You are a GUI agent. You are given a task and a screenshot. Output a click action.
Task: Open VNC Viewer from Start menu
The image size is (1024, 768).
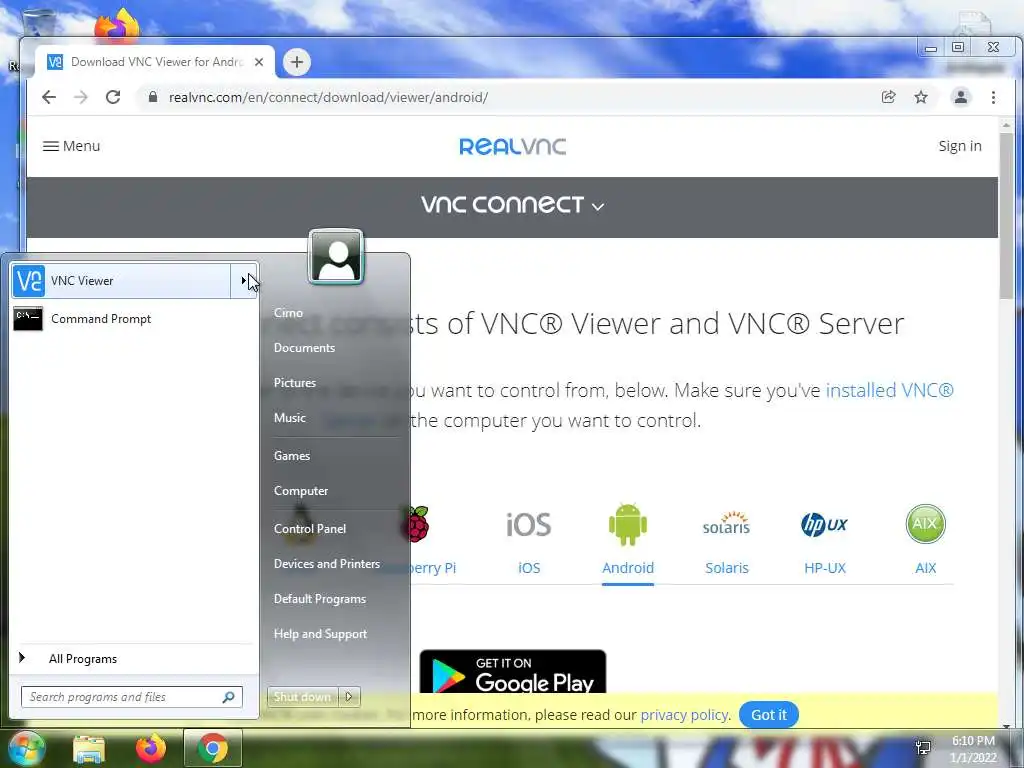[x=121, y=281]
